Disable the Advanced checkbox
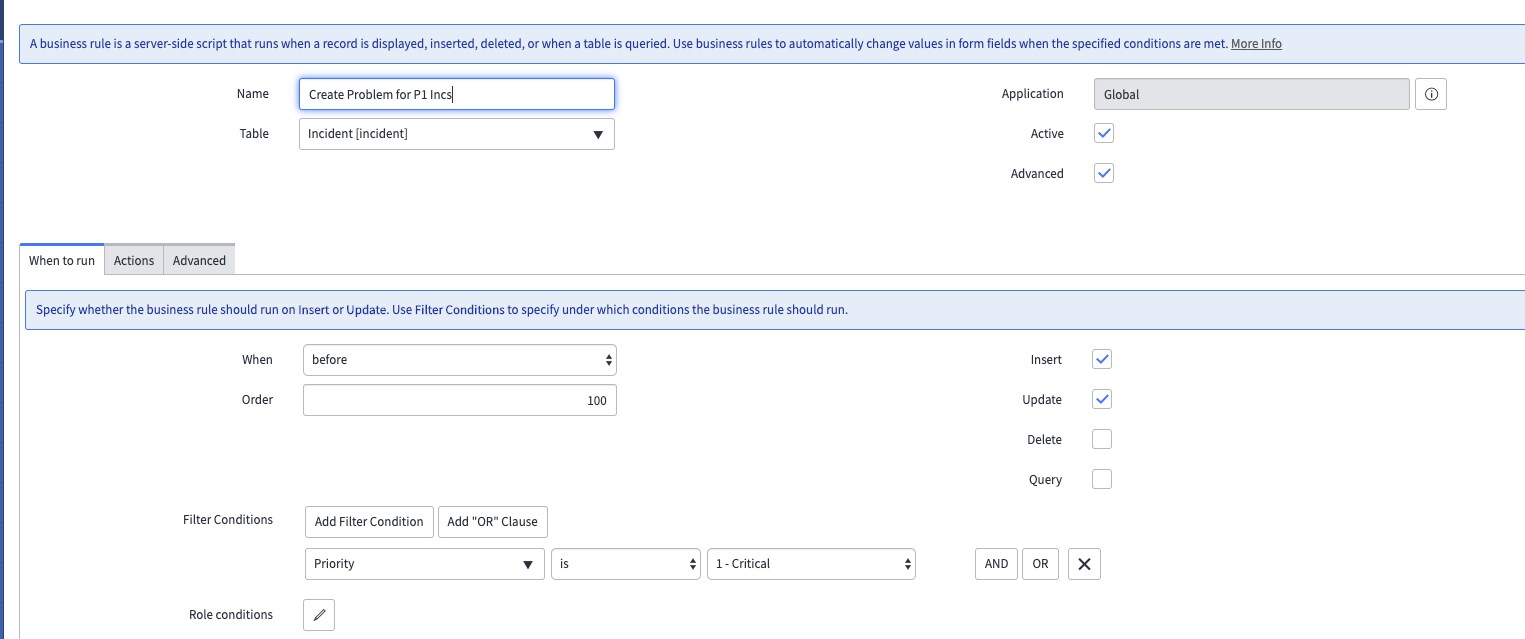 (x=1103, y=173)
